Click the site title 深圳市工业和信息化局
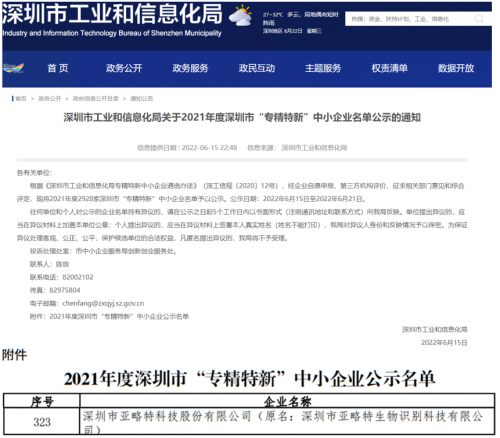This screenshot has width=500, height=438. pos(112,14)
